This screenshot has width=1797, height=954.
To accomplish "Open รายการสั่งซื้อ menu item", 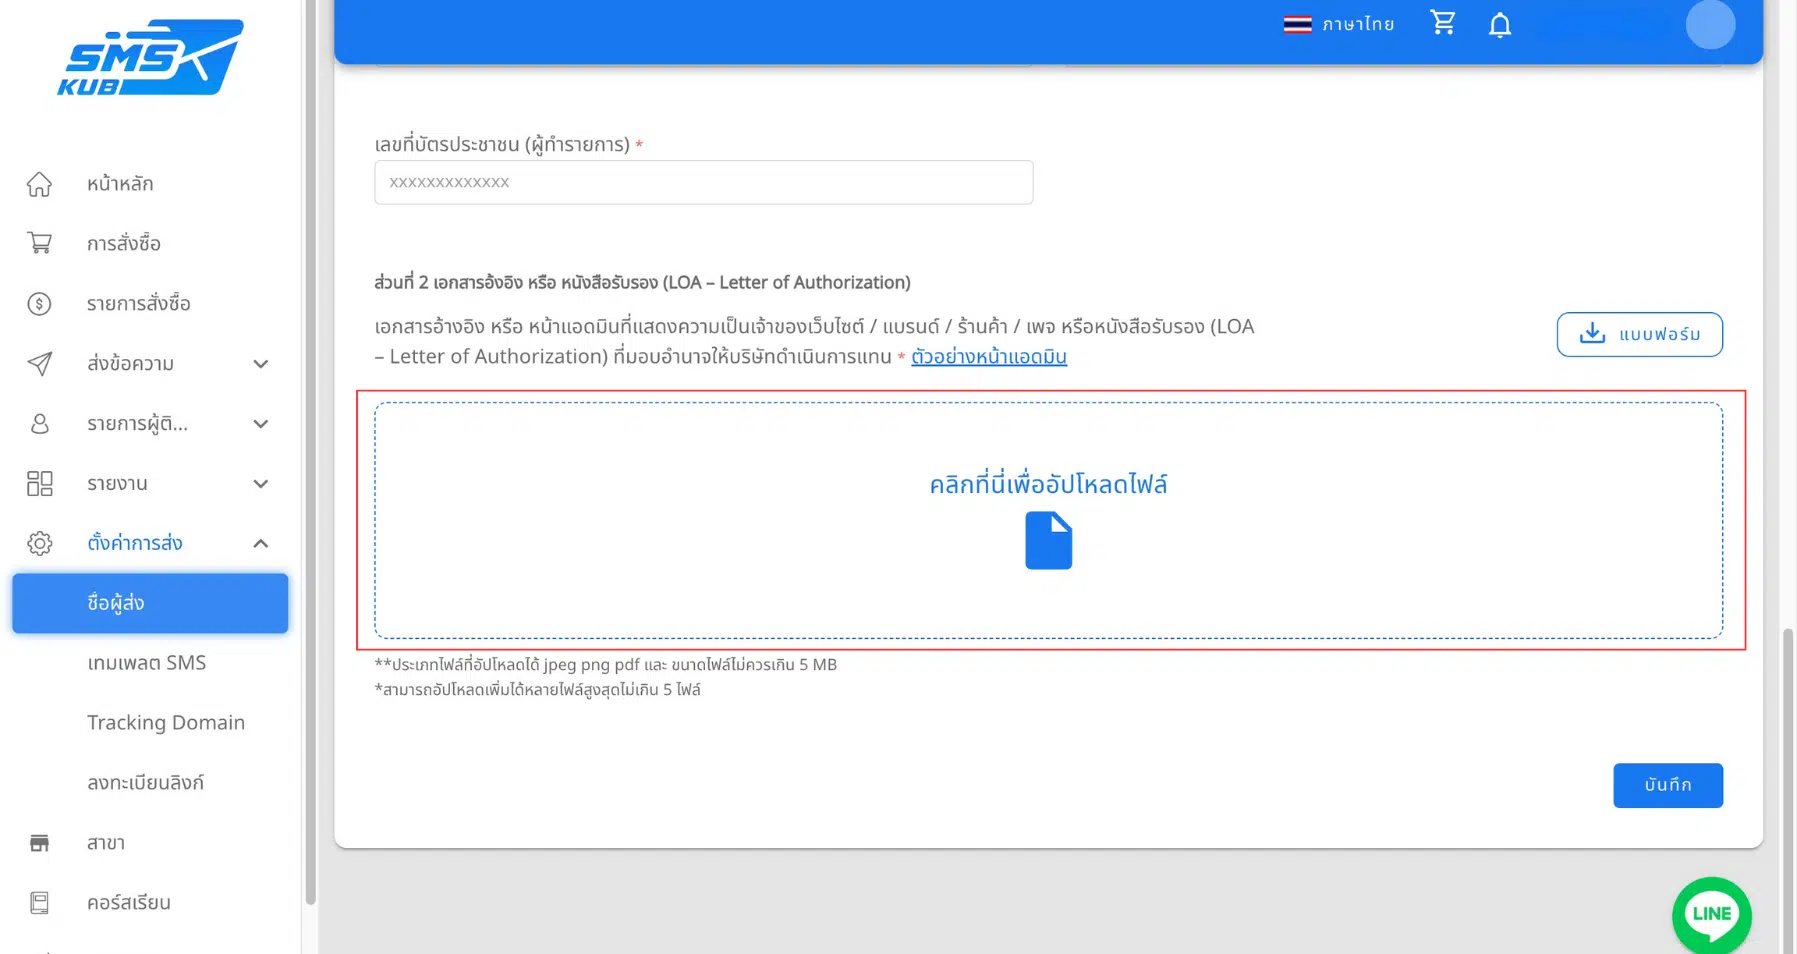I will pyautogui.click(x=150, y=303).
